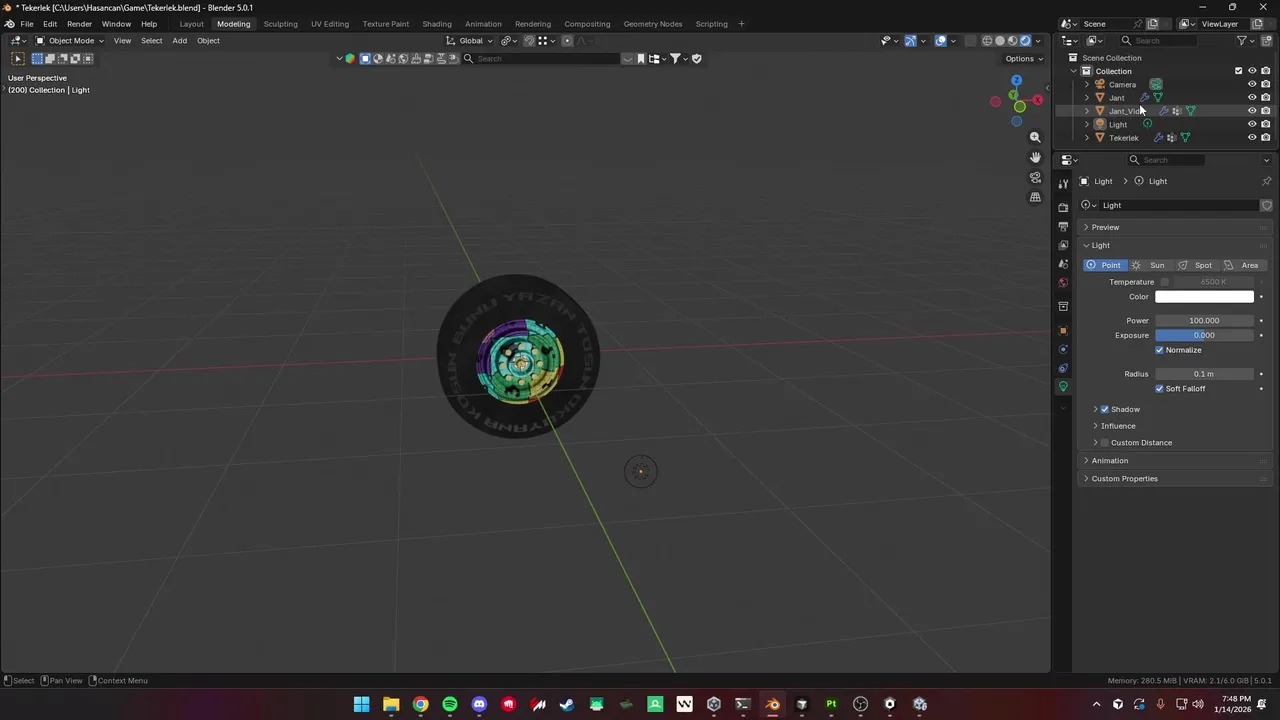Expand the Tekerlek tree item
Viewport: 1280px width, 720px height.
1087,137
